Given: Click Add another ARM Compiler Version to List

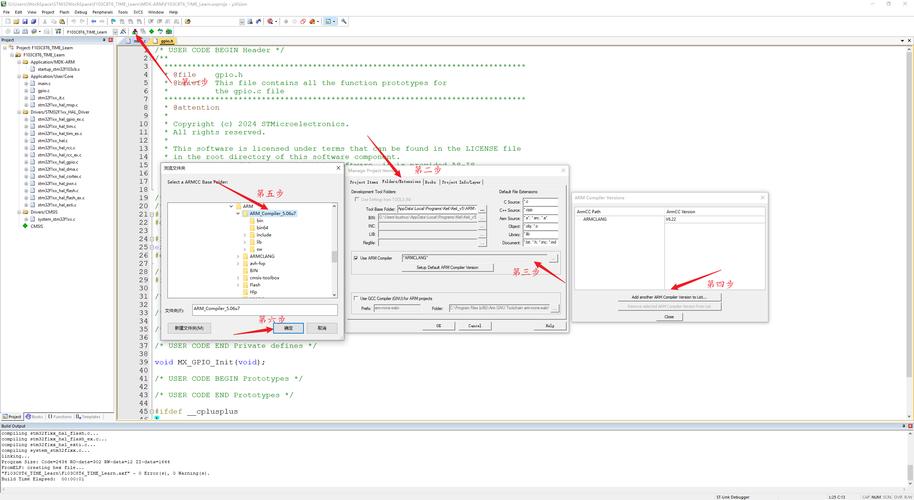Looking at the screenshot, I should pyautogui.click(x=668, y=297).
